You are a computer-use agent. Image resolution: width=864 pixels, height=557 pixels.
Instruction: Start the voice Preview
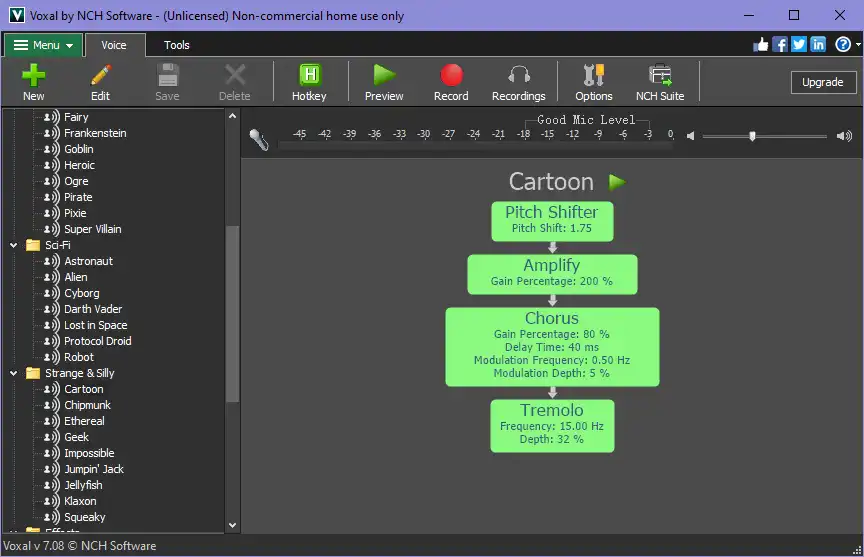tap(384, 82)
